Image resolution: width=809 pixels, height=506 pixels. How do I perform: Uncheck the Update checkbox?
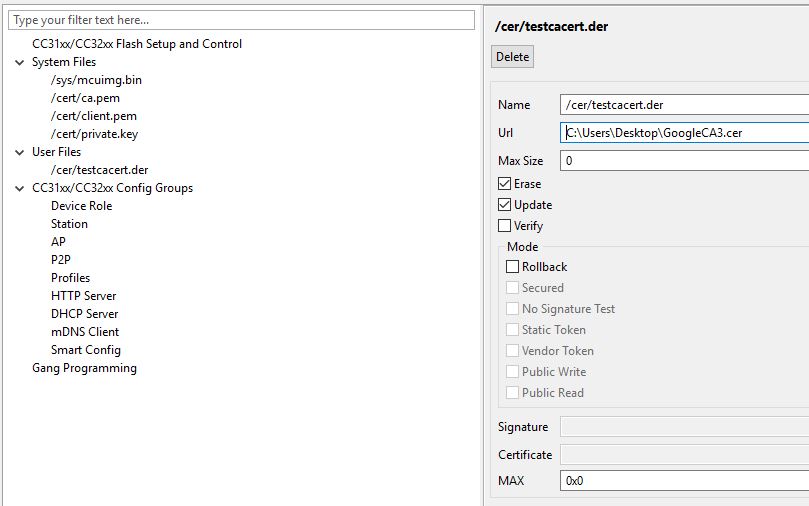click(x=505, y=205)
